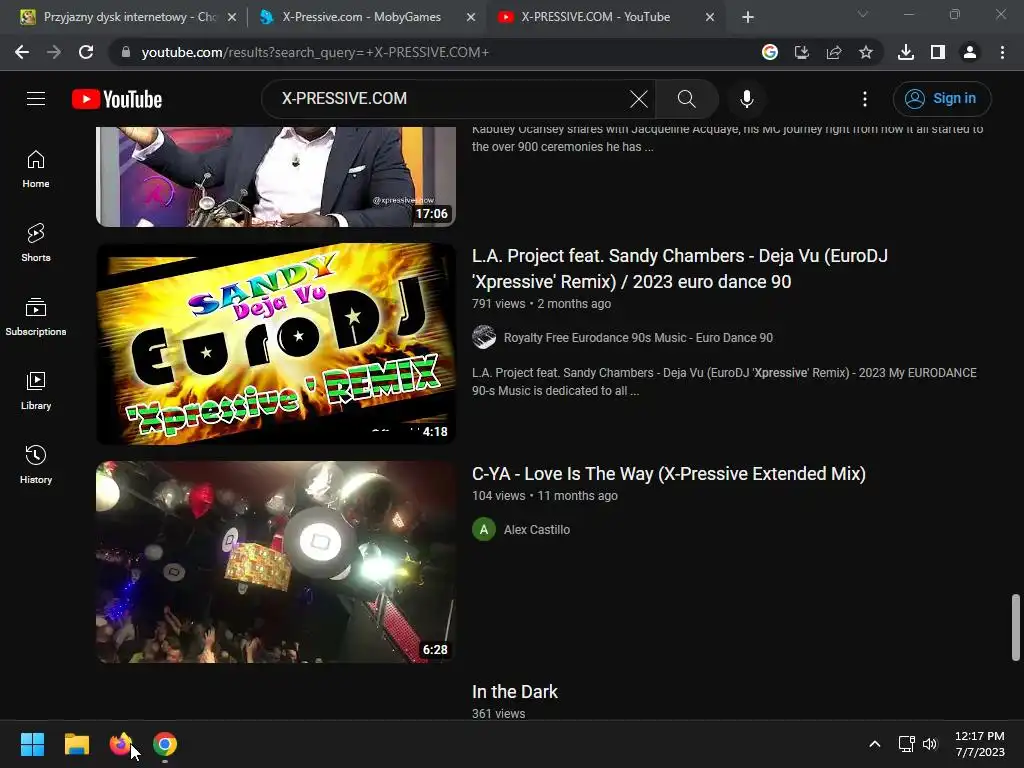
Task: Start voice search with the microphone icon
Action: 747,99
